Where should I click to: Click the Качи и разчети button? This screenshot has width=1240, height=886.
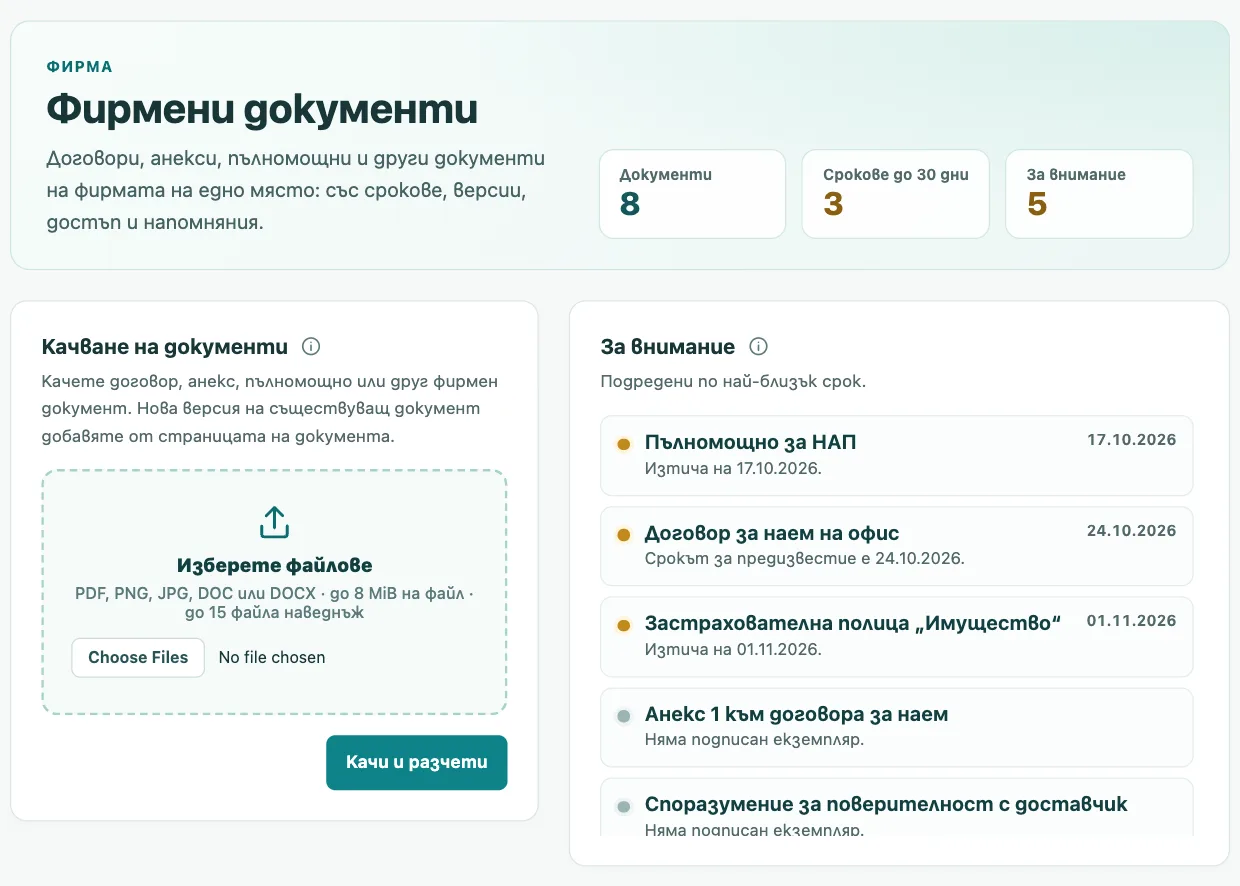[x=416, y=763]
